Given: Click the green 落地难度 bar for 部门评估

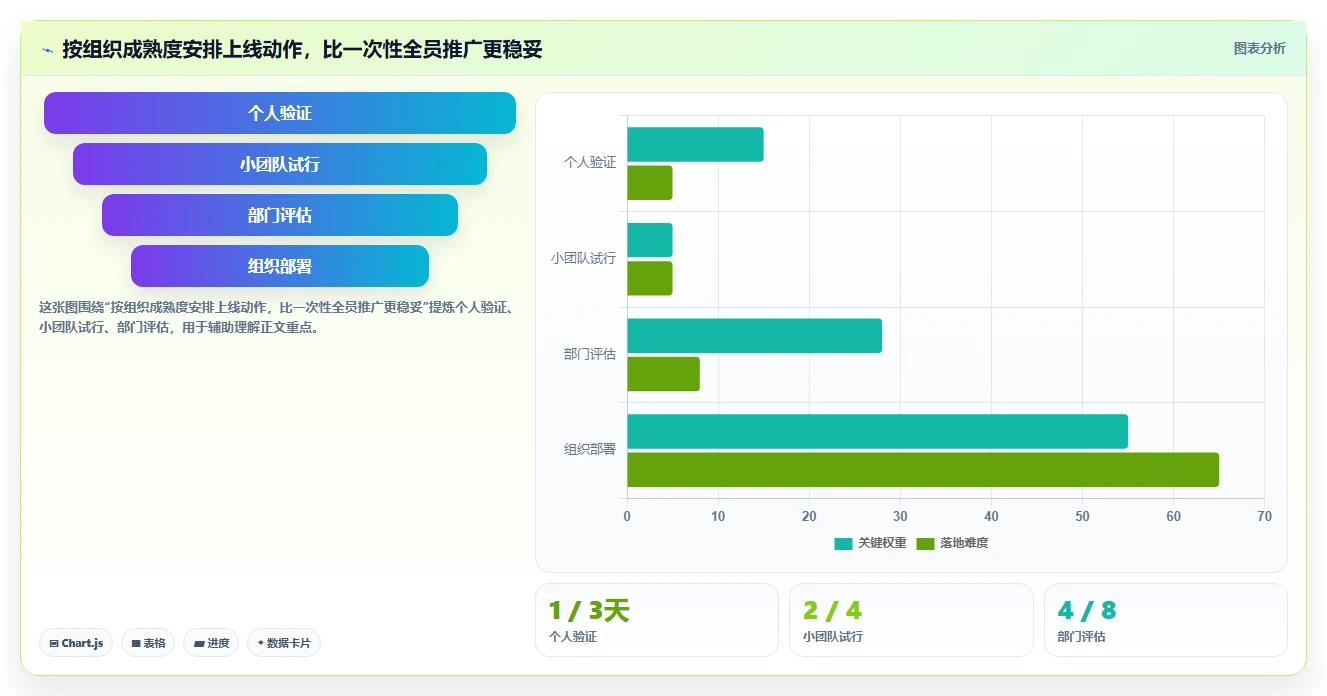Looking at the screenshot, I should pos(663,374).
